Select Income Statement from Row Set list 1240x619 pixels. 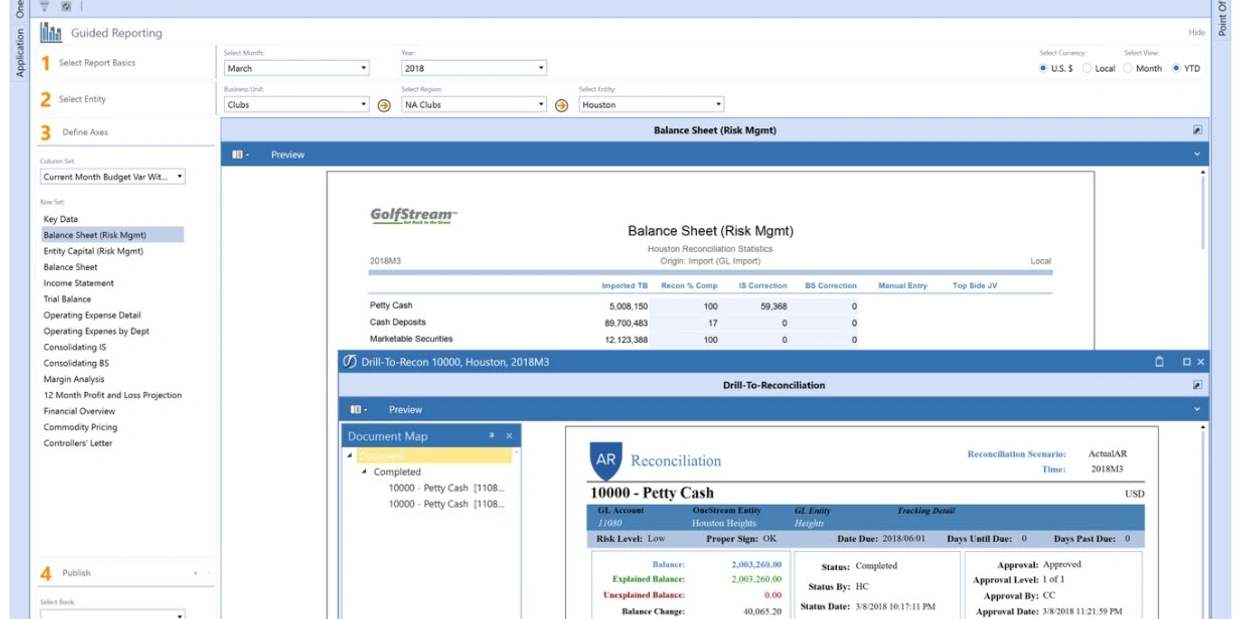(x=78, y=283)
